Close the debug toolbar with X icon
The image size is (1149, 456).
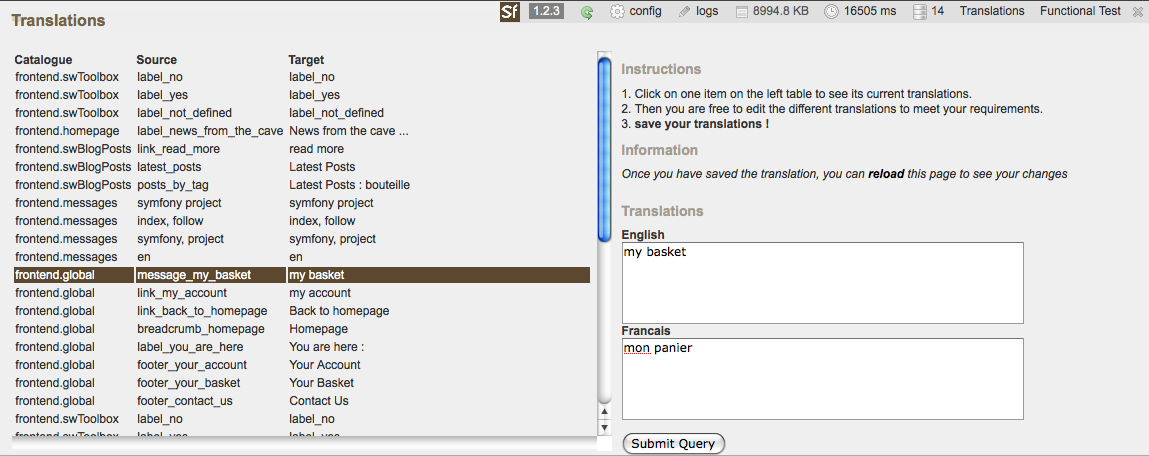tap(1139, 12)
